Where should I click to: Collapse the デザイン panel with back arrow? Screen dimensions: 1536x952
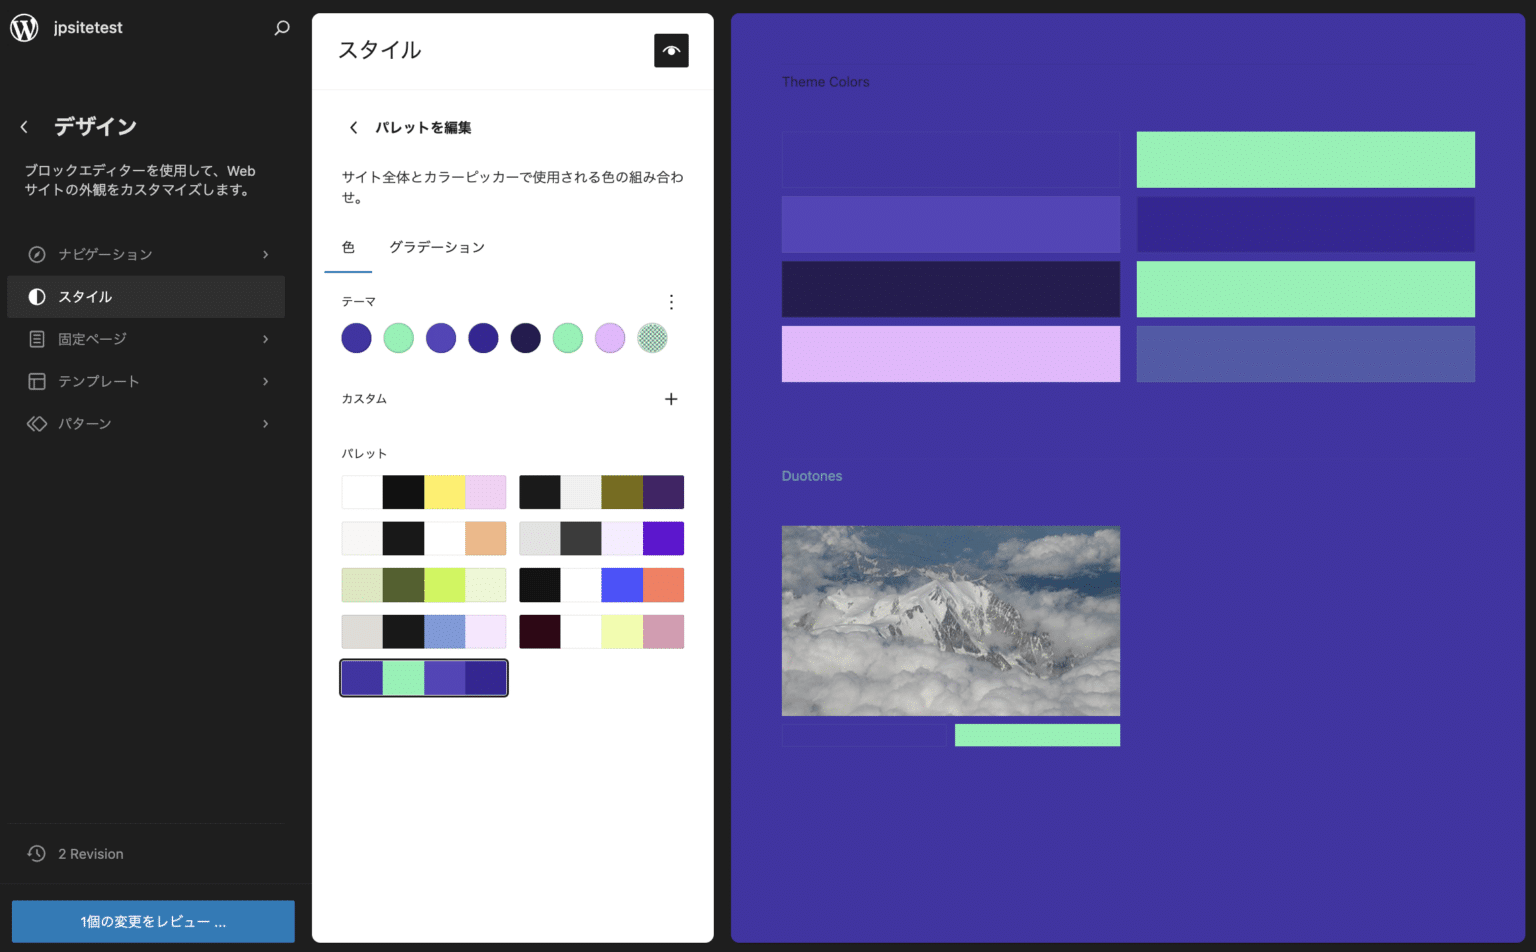[x=23, y=126]
